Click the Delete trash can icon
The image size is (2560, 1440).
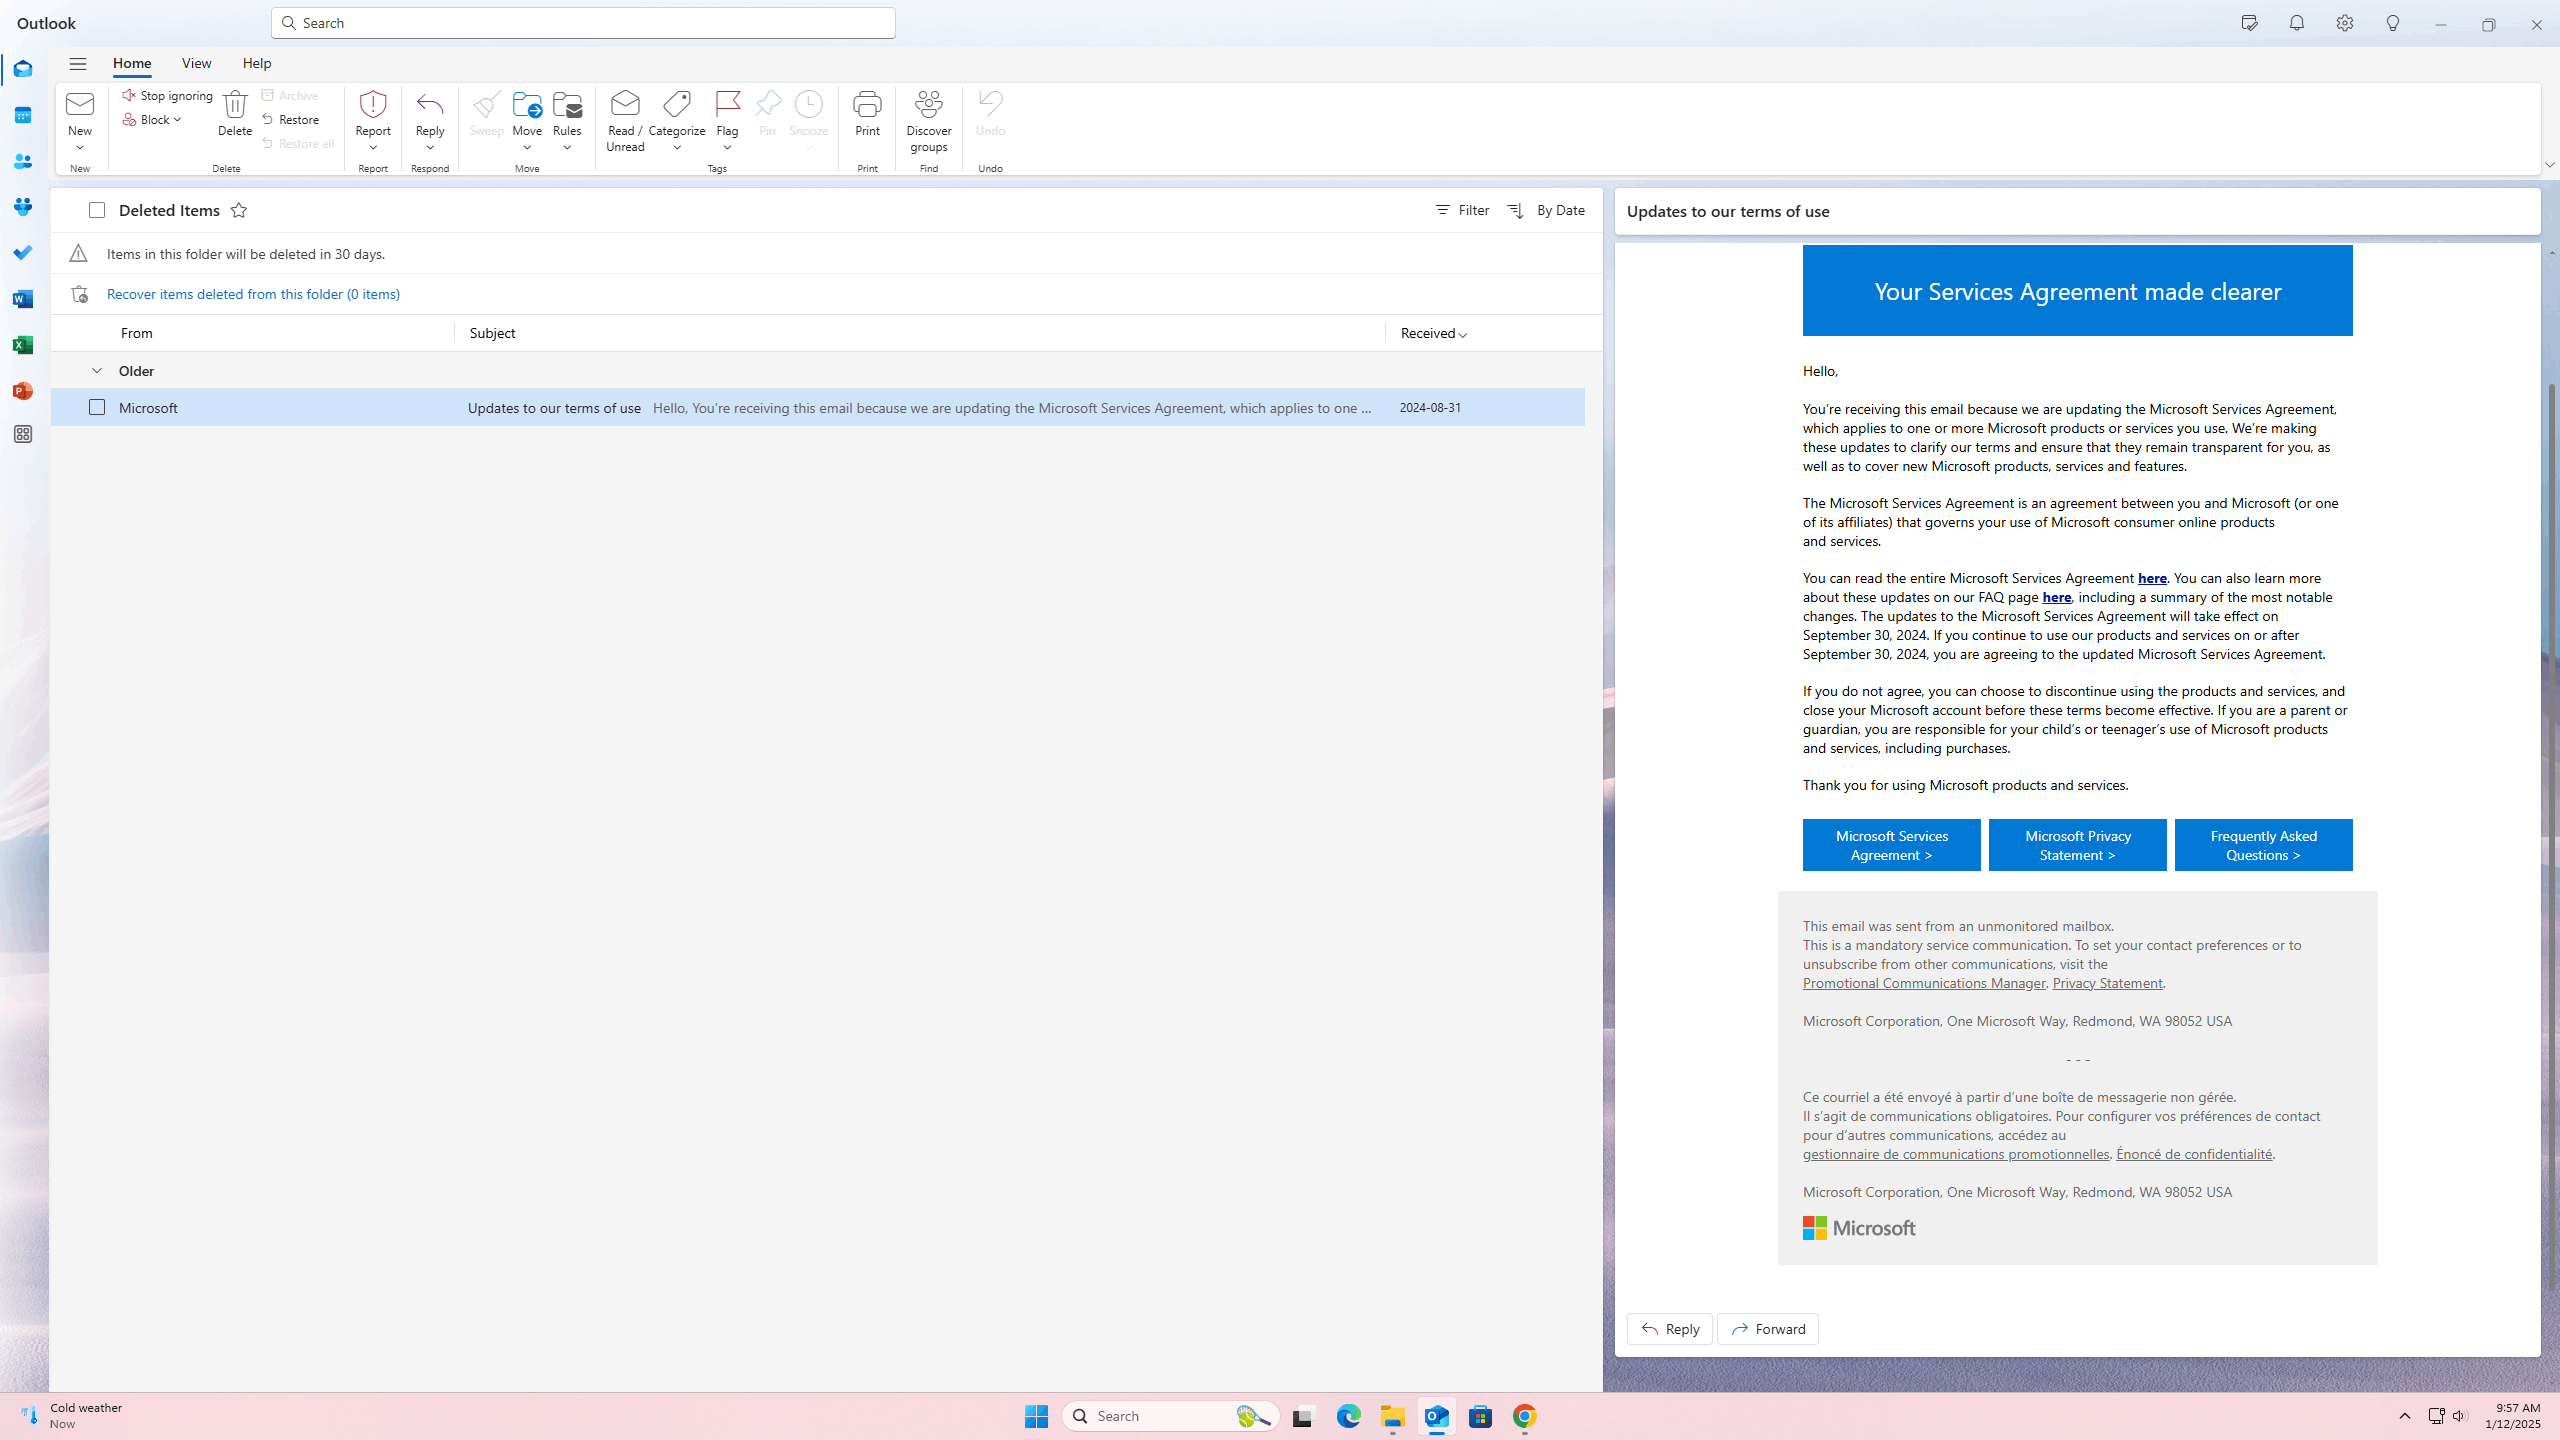235,113
